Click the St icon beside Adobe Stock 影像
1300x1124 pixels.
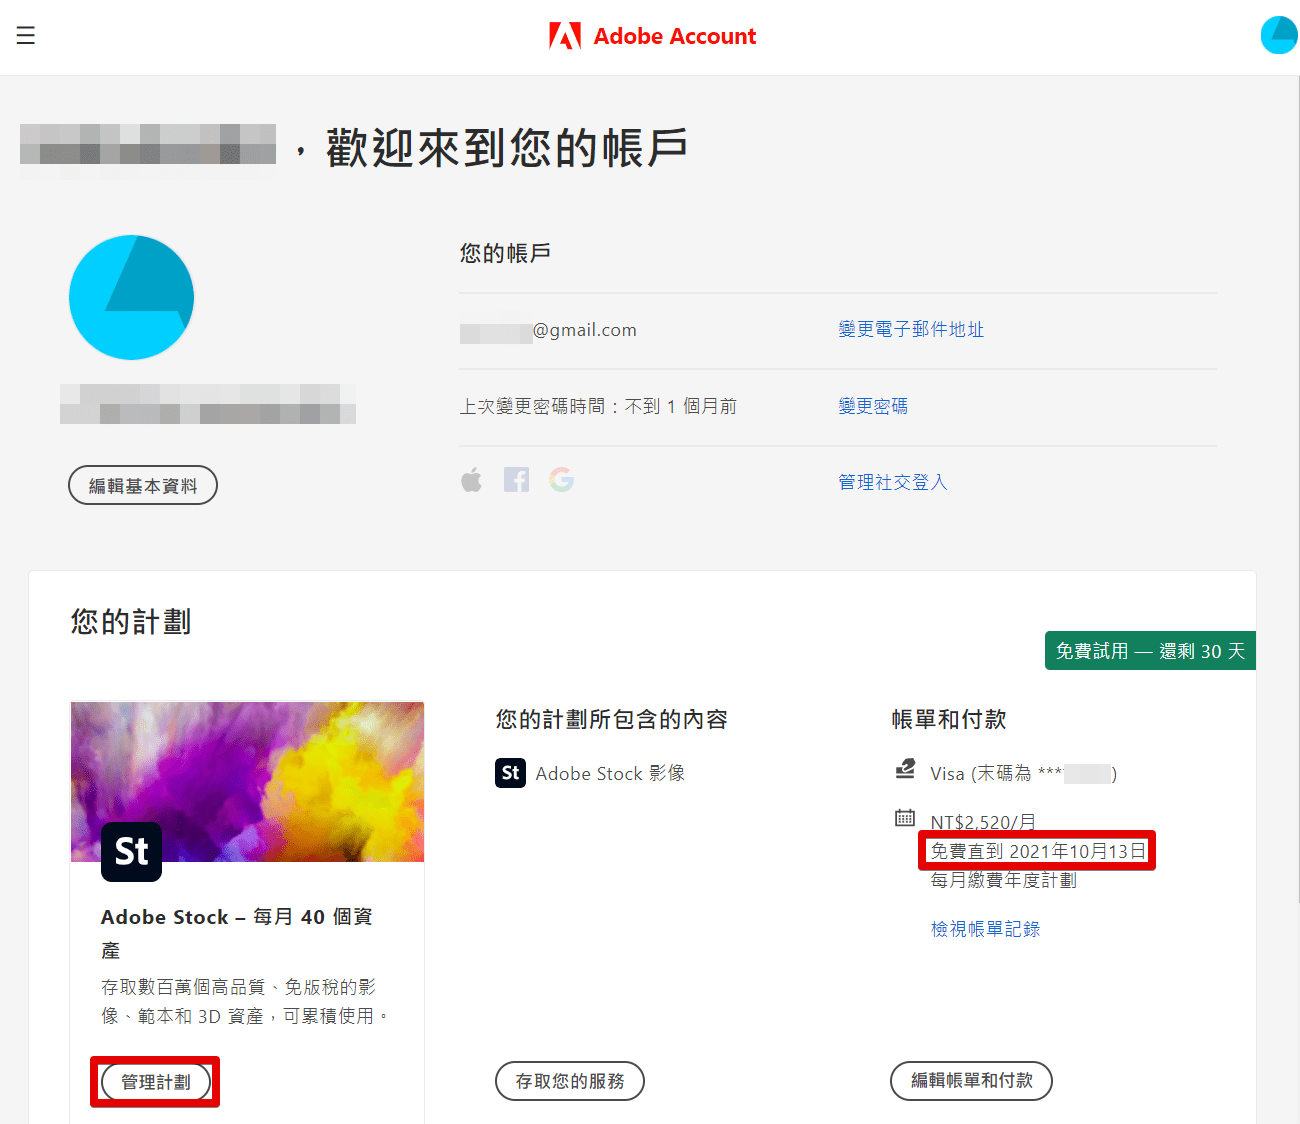pyautogui.click(x=510, y=773)
